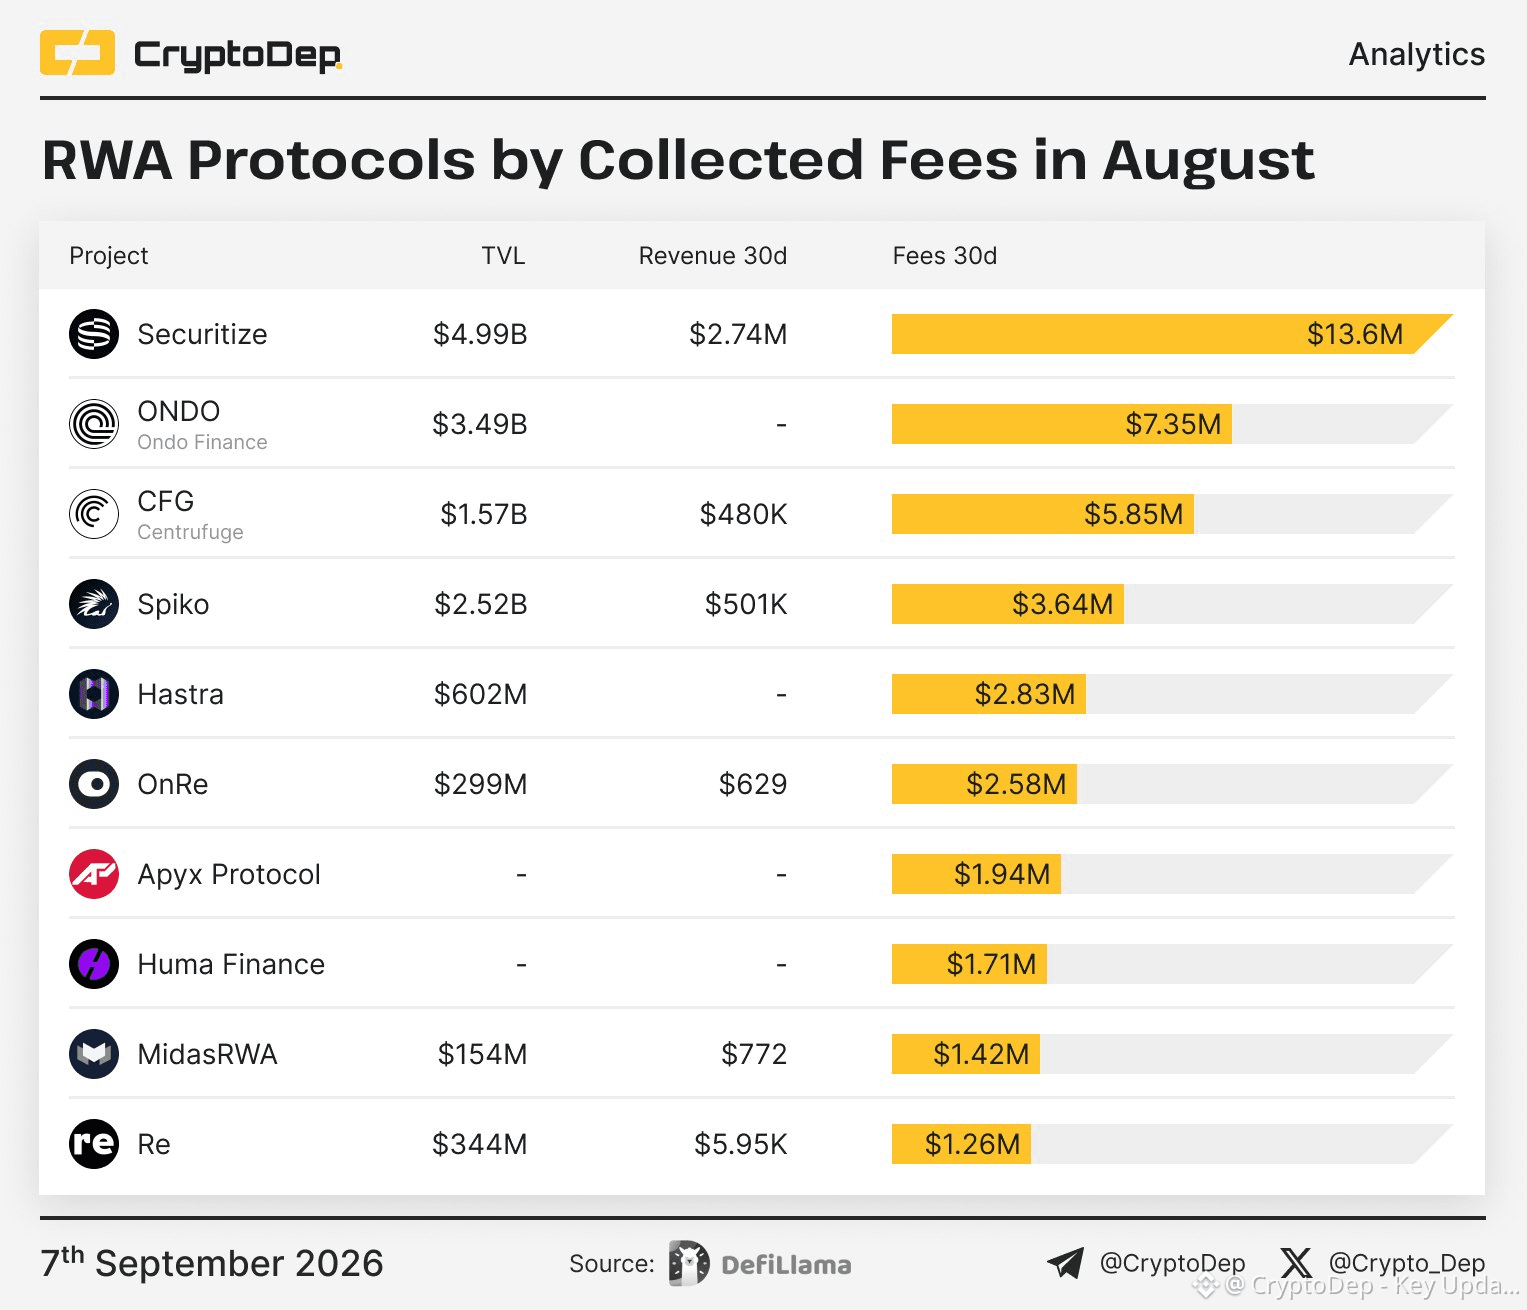
Task: Click the Revenue 30d column header
Action: tap(713, 256)
